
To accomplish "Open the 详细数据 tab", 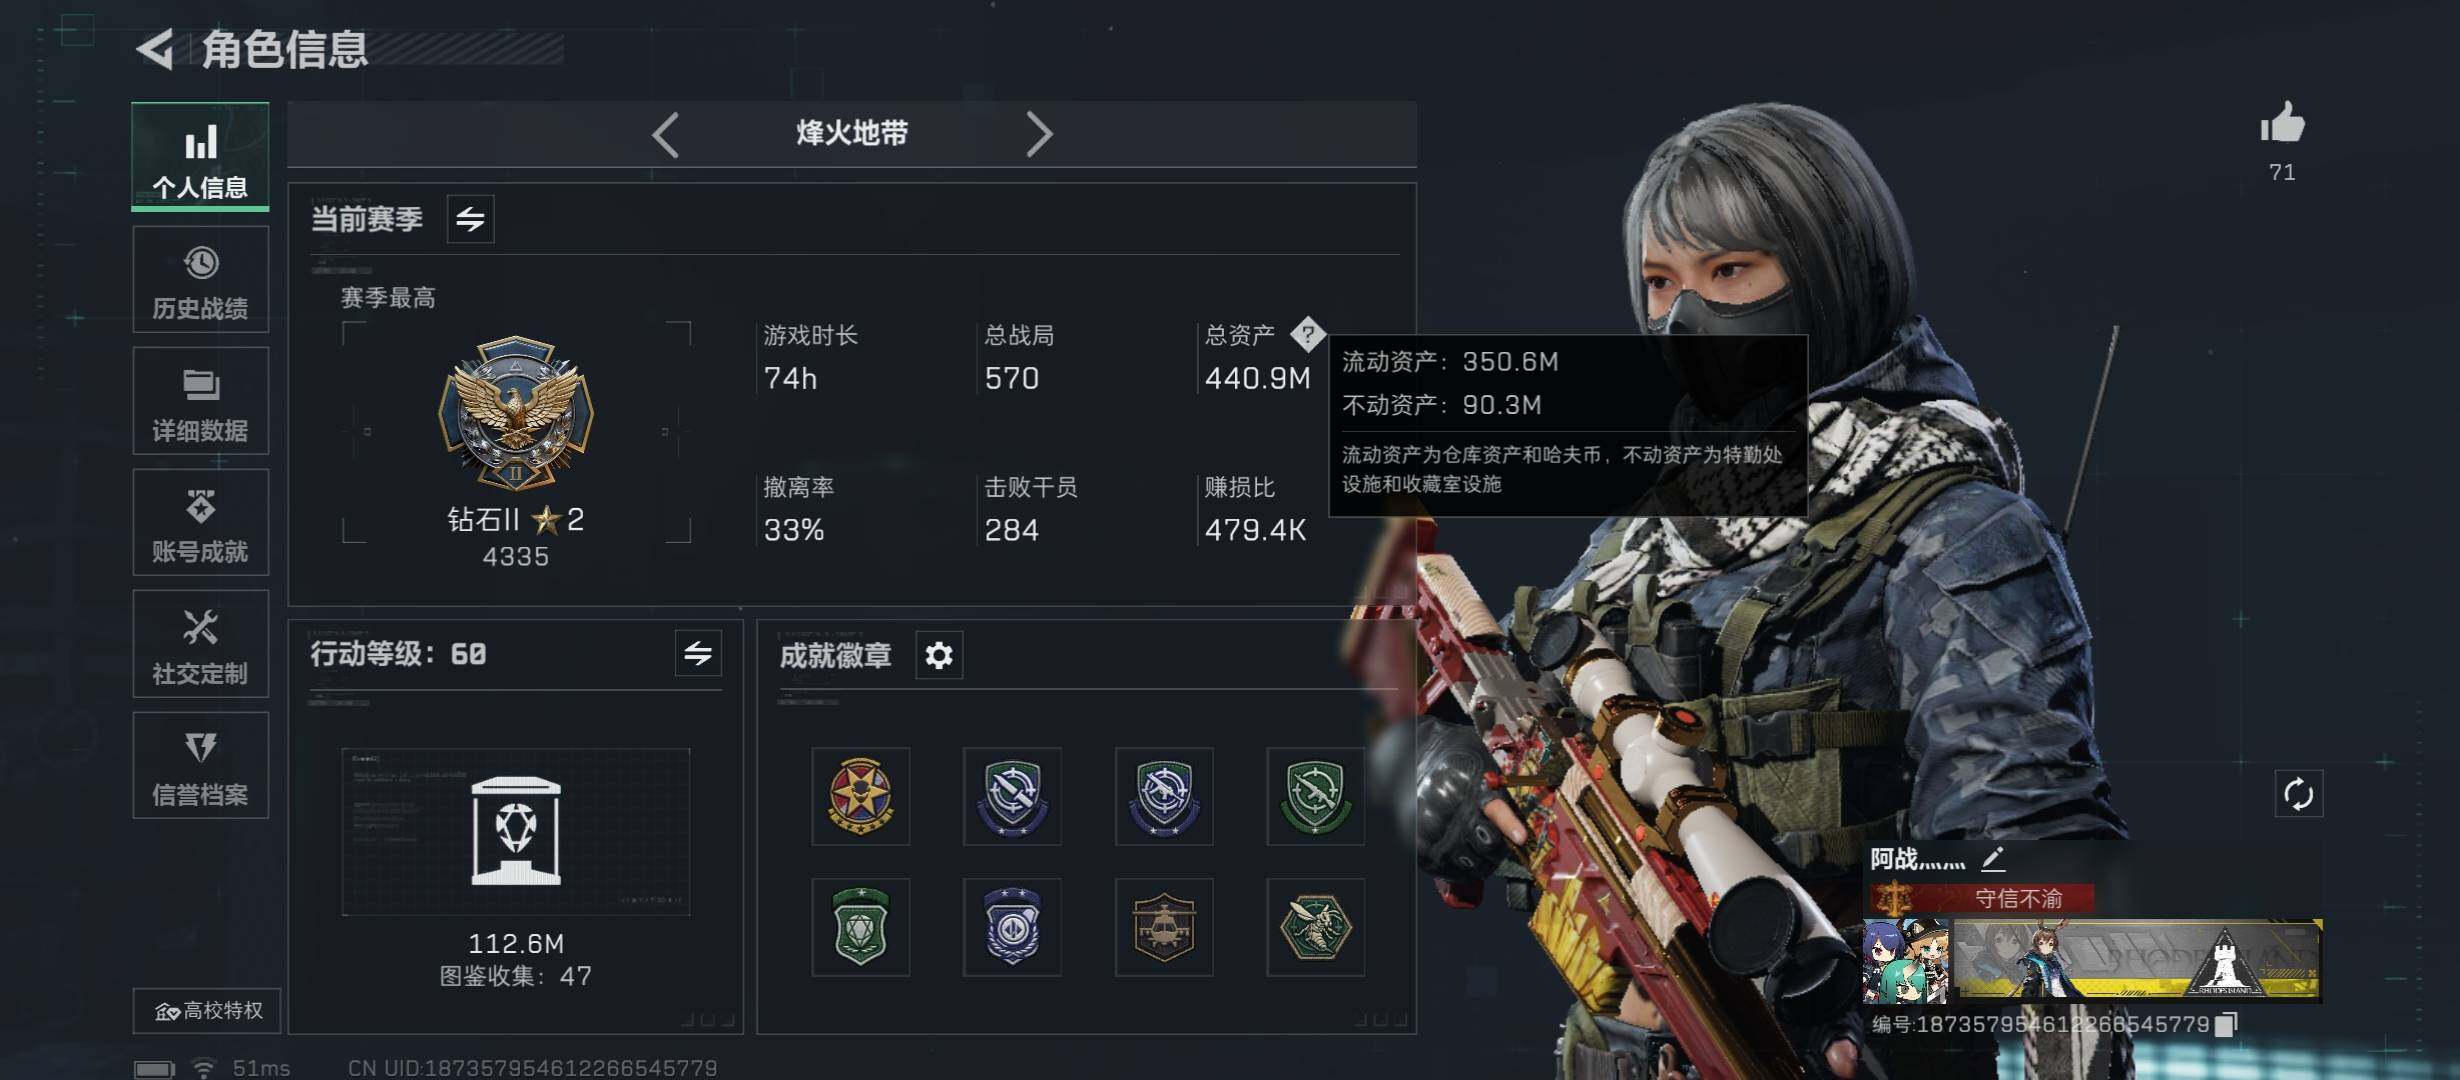I will click(200, 401).
